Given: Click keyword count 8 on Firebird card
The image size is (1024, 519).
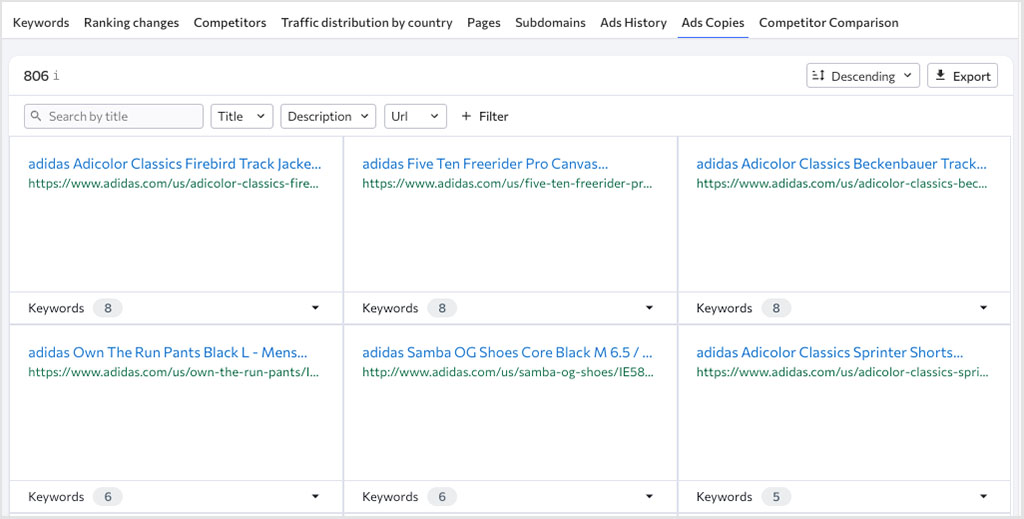Looking at the screenshot, I should [108, 308].
